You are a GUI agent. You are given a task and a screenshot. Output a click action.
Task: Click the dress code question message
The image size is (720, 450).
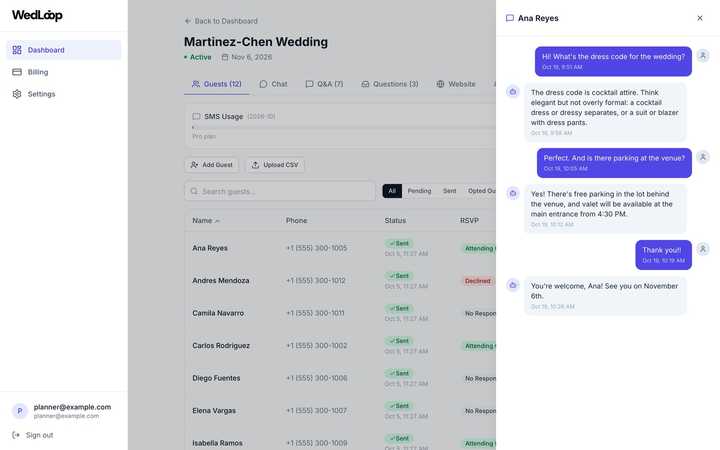[613, 61]
